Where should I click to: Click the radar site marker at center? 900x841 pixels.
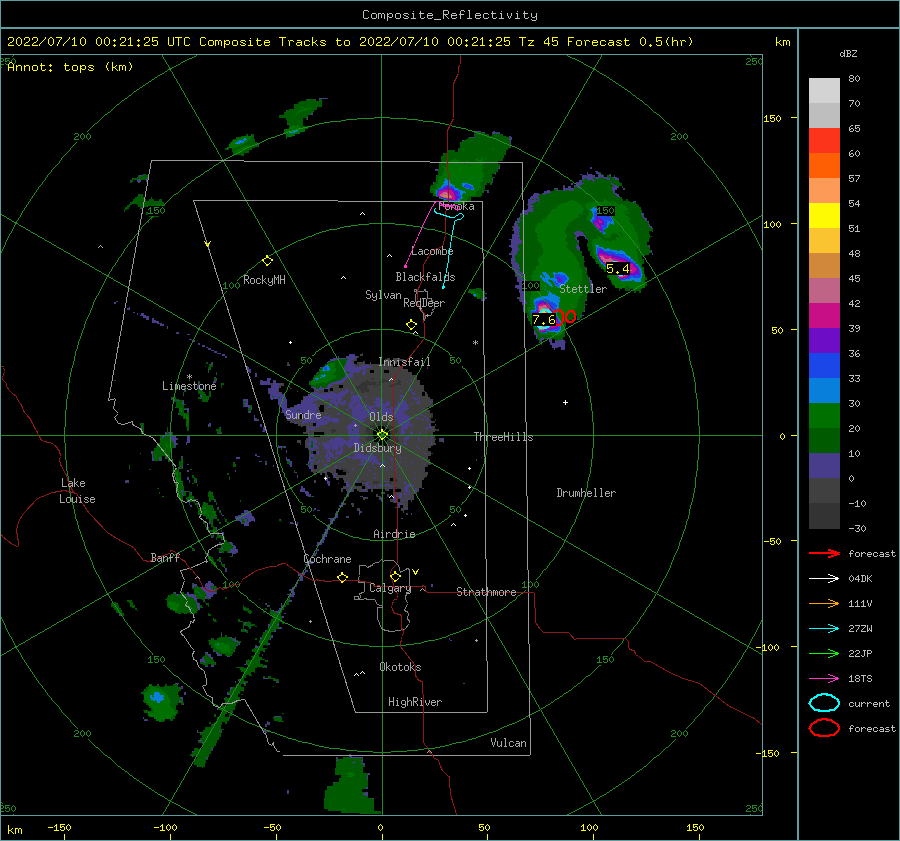pos(382,435)
